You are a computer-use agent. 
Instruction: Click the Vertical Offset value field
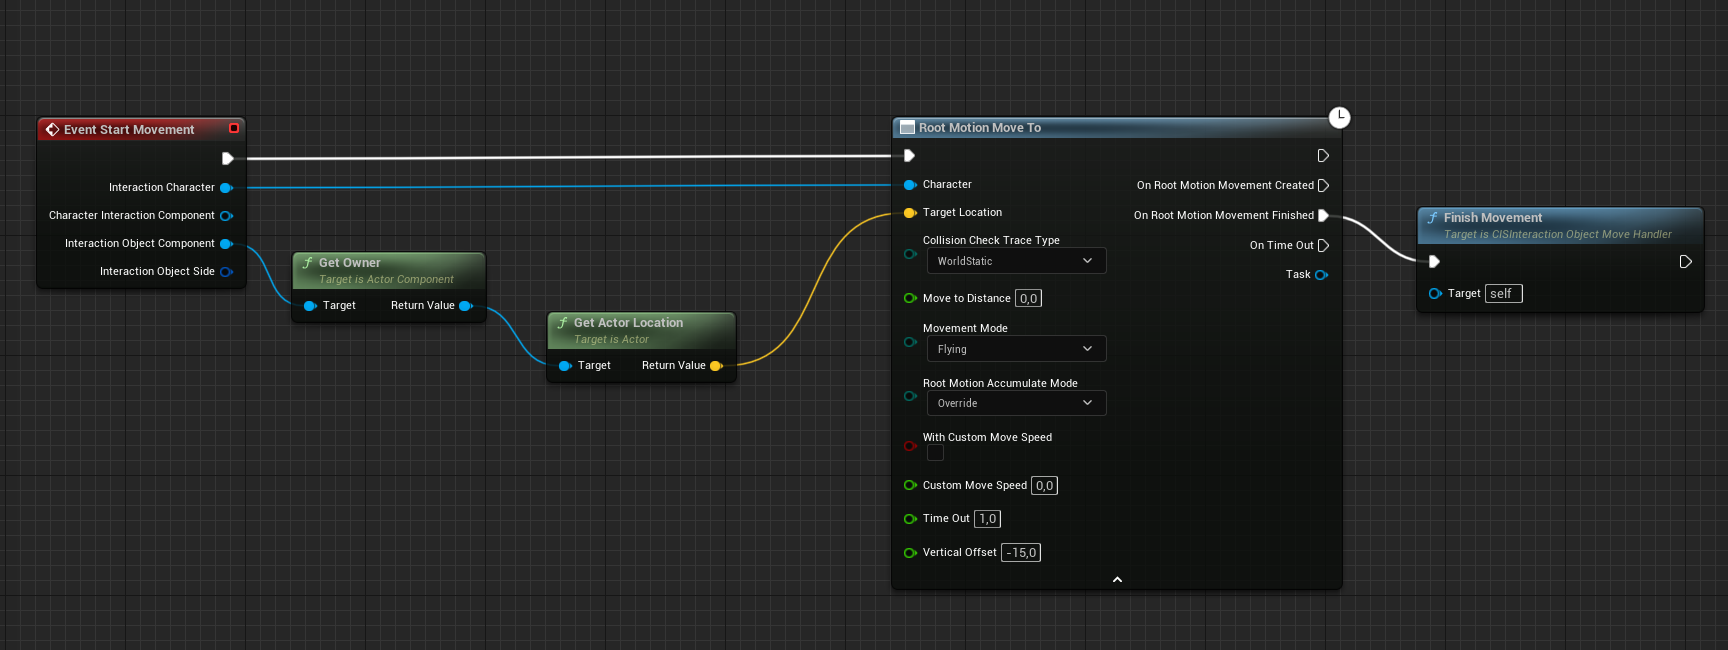pos(1021,553)
